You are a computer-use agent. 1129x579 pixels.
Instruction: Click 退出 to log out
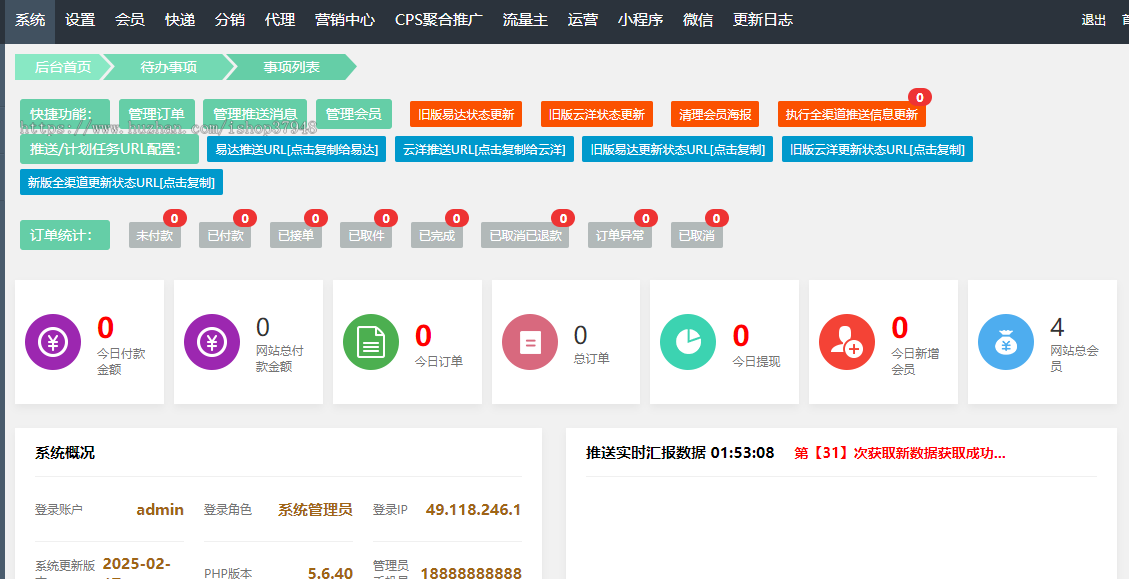point(1093,20)
